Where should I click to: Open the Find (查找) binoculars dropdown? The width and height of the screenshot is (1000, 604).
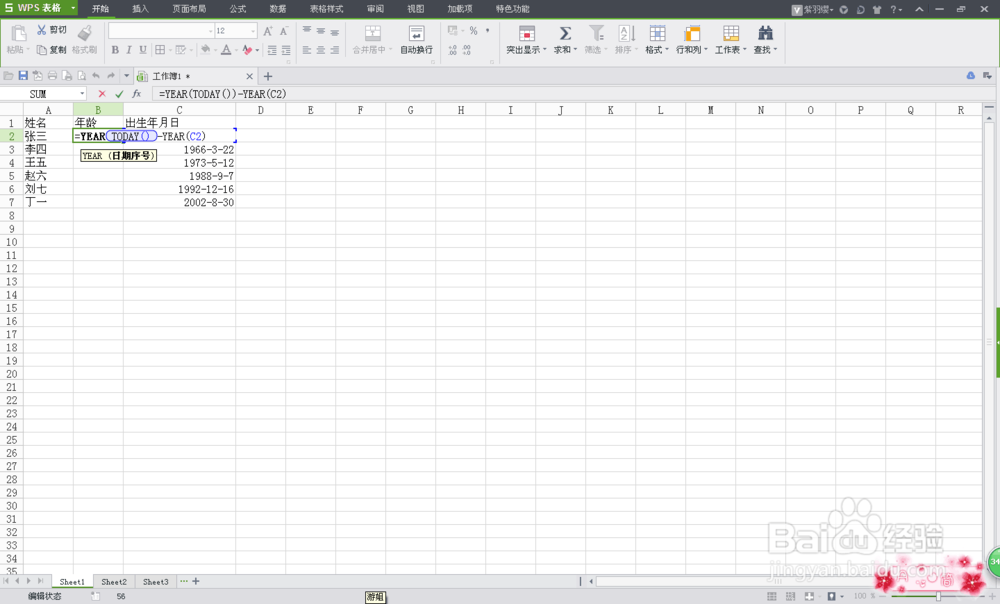click(x=765, y=40)
